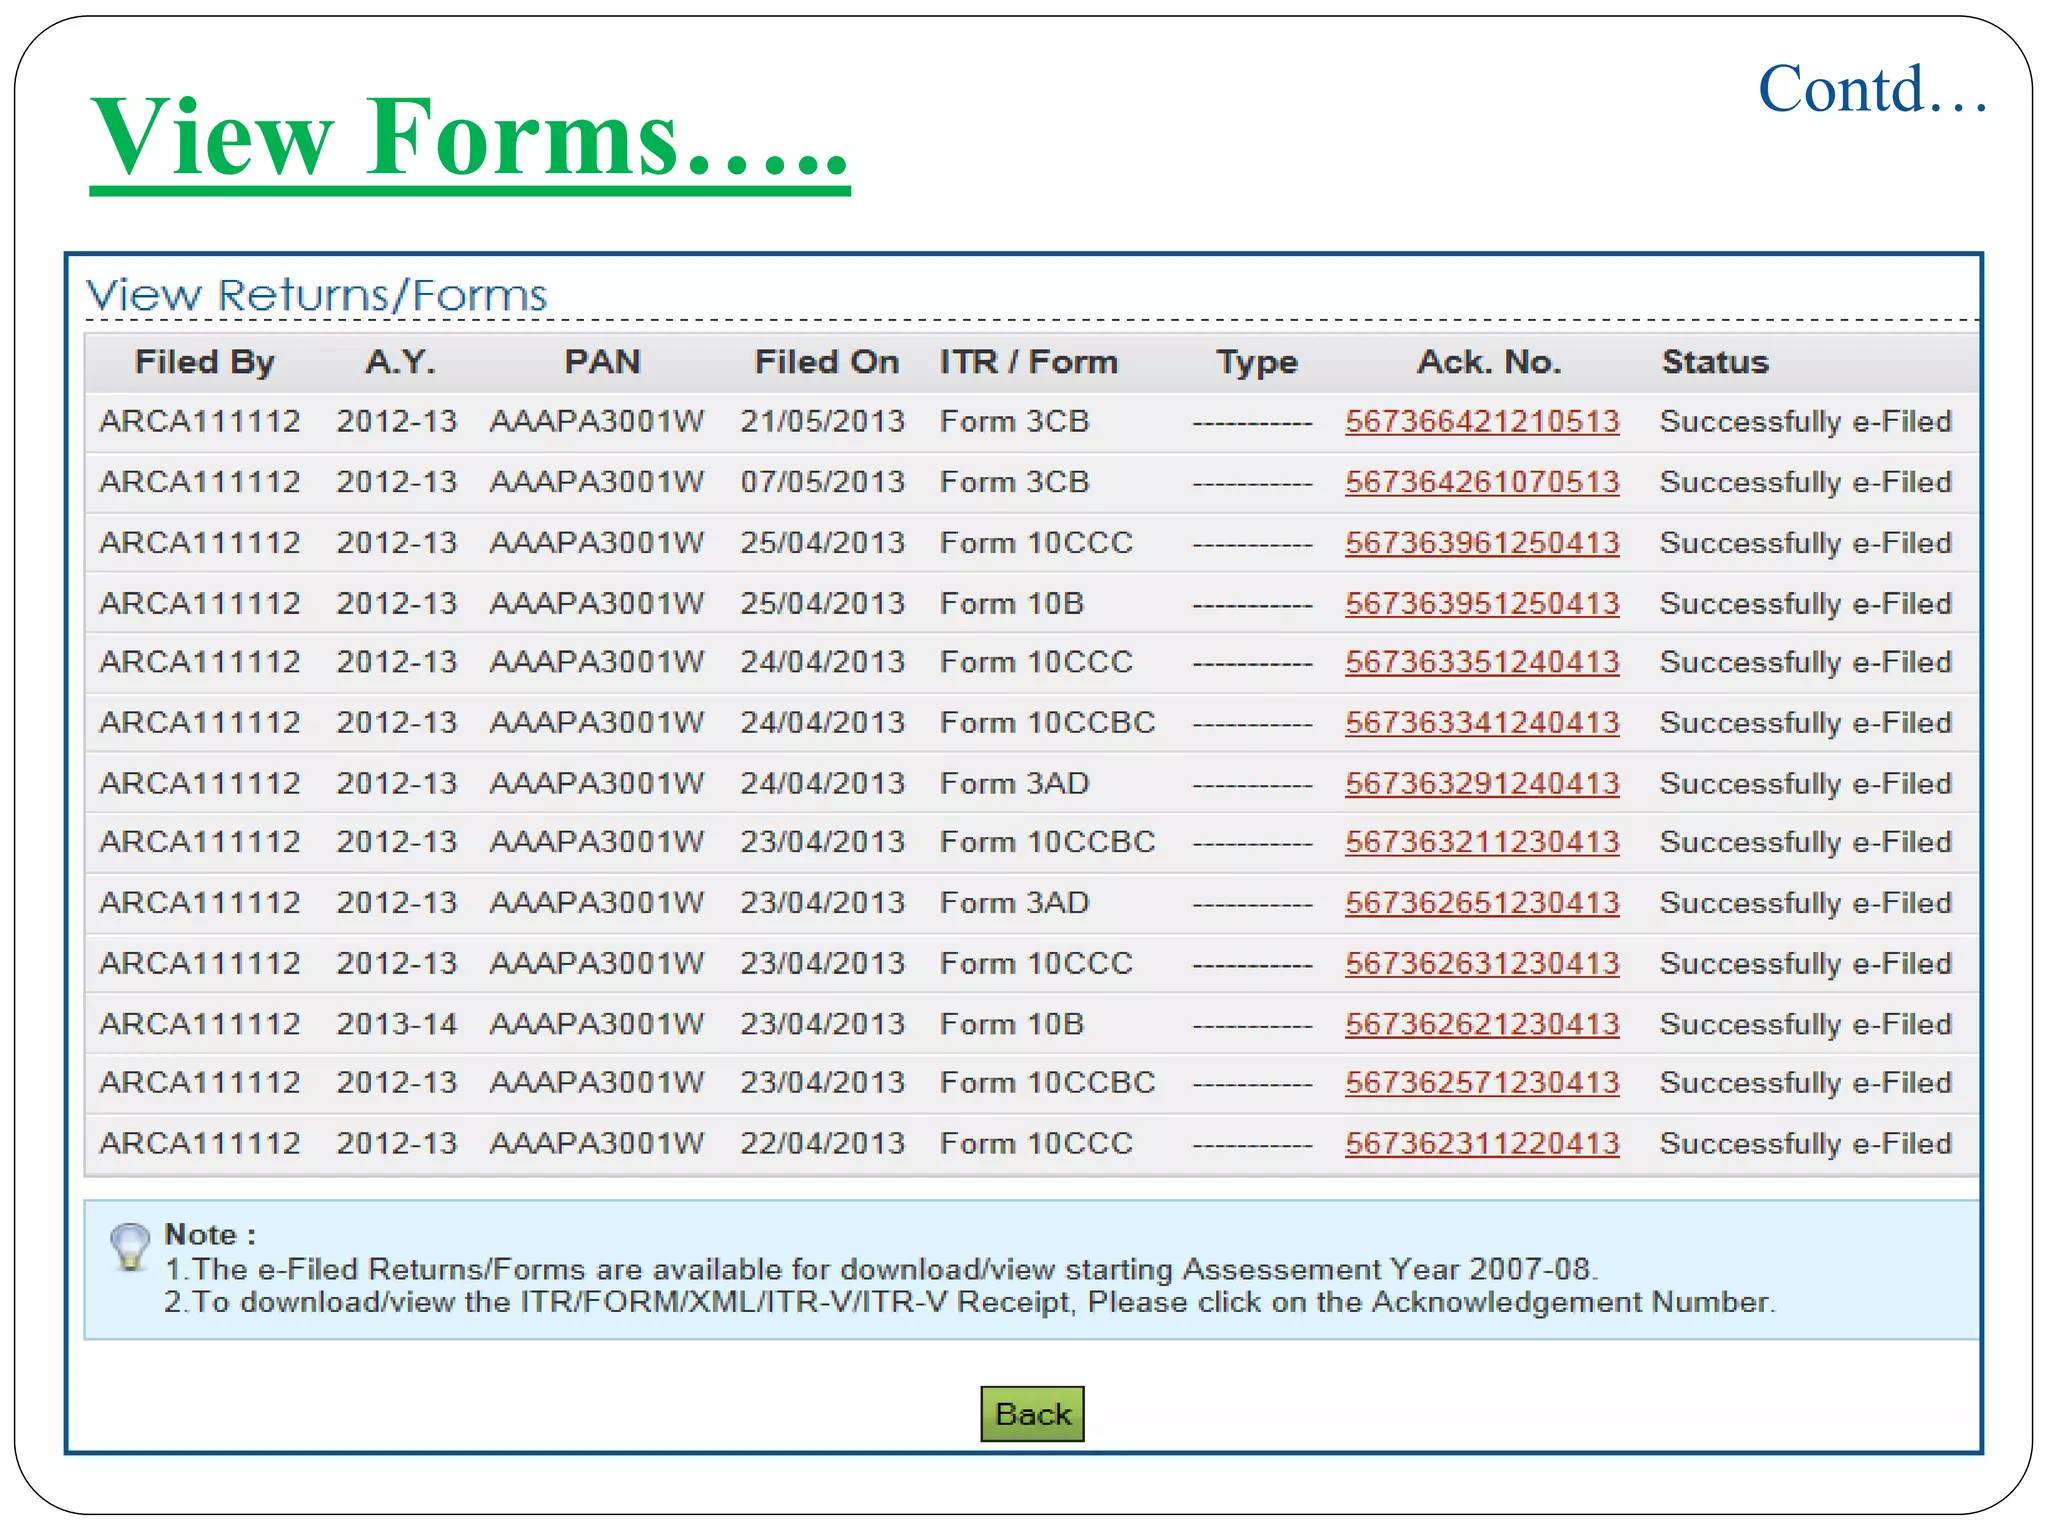The height and width of the screenshot is (1536, 2048).
Task: Click Form 10CCC filed on 25/04/2013
Action: click(1036, 543)
